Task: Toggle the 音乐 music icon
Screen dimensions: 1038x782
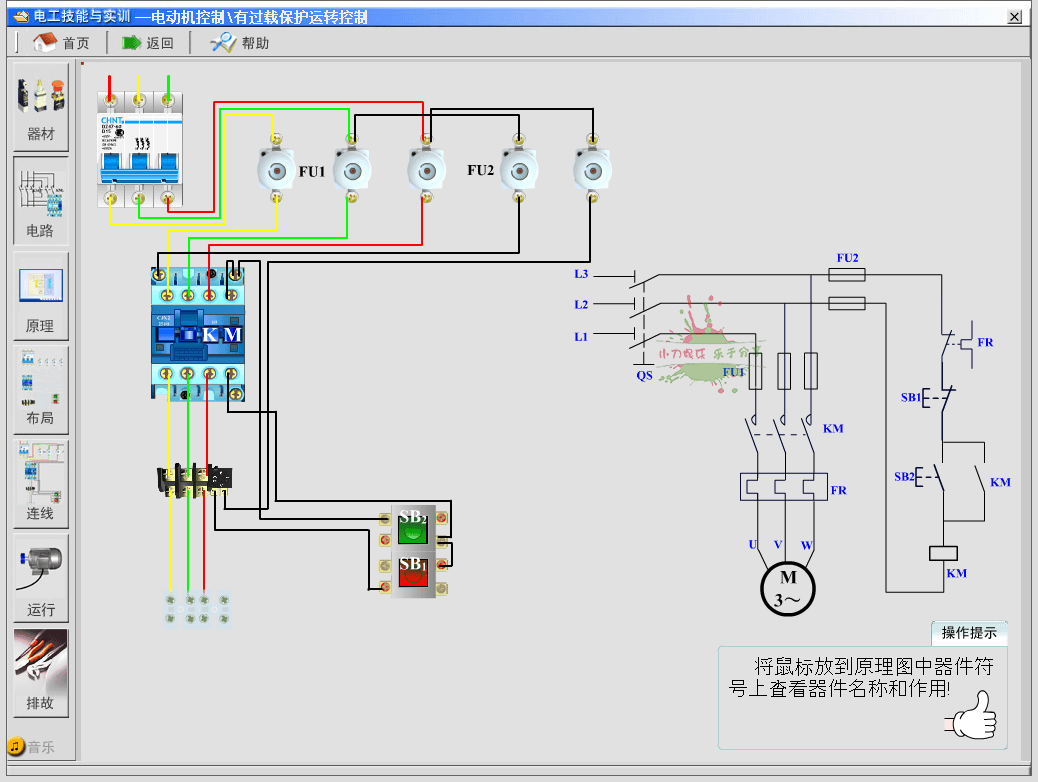Action: point(17,747)
